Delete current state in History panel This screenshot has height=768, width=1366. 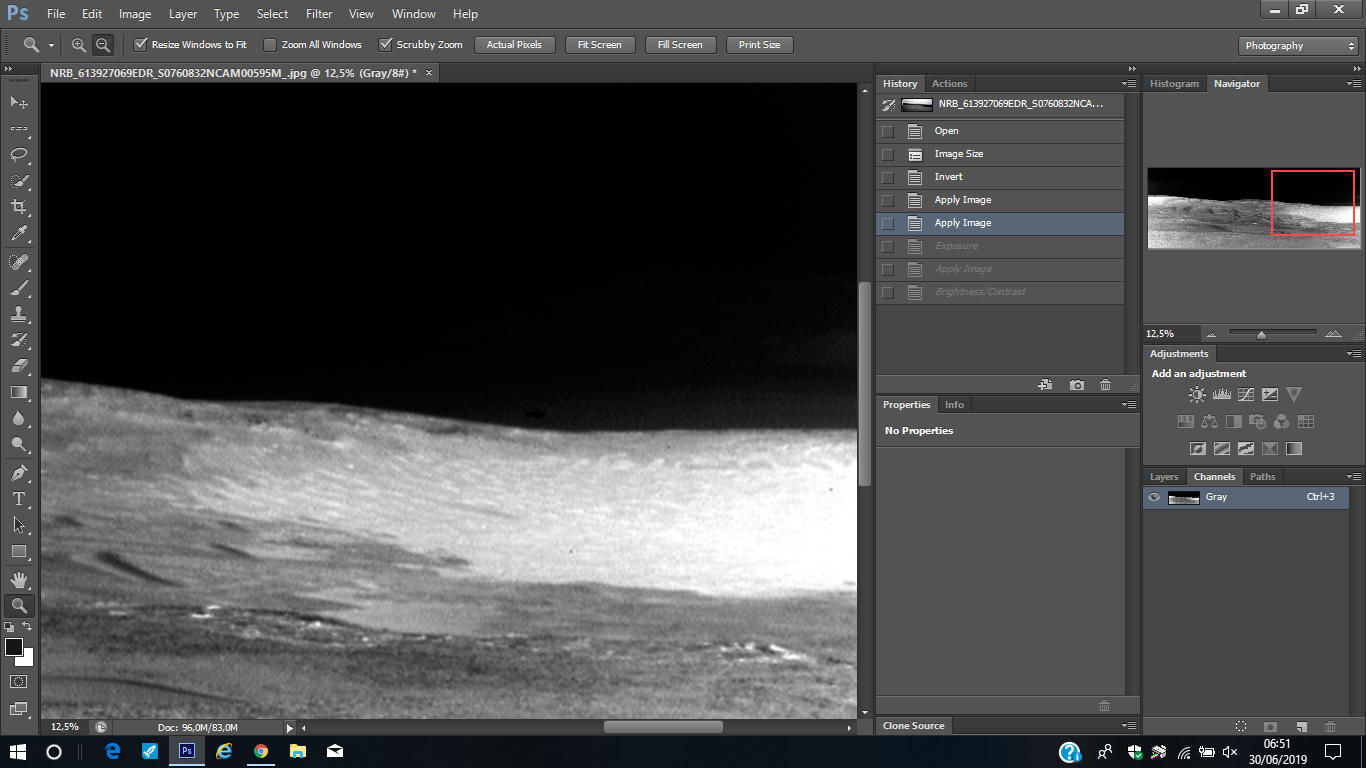pyautogui.click(x=1105, y=385)
